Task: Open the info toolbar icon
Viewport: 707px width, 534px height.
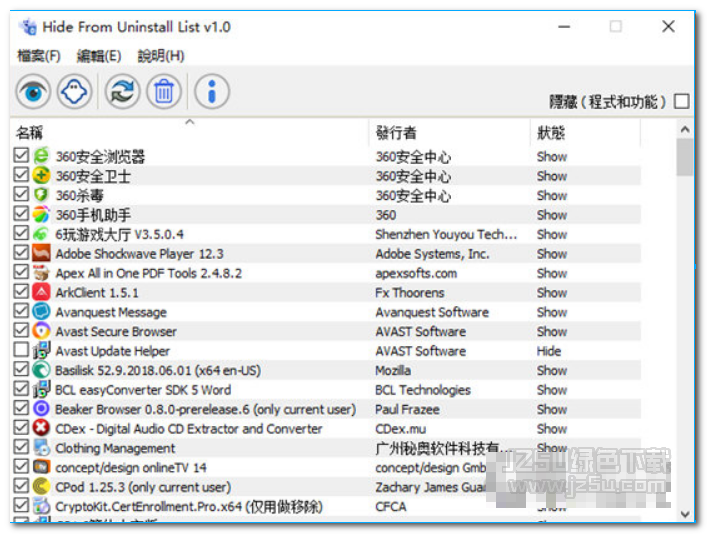Action: (211, 92)
